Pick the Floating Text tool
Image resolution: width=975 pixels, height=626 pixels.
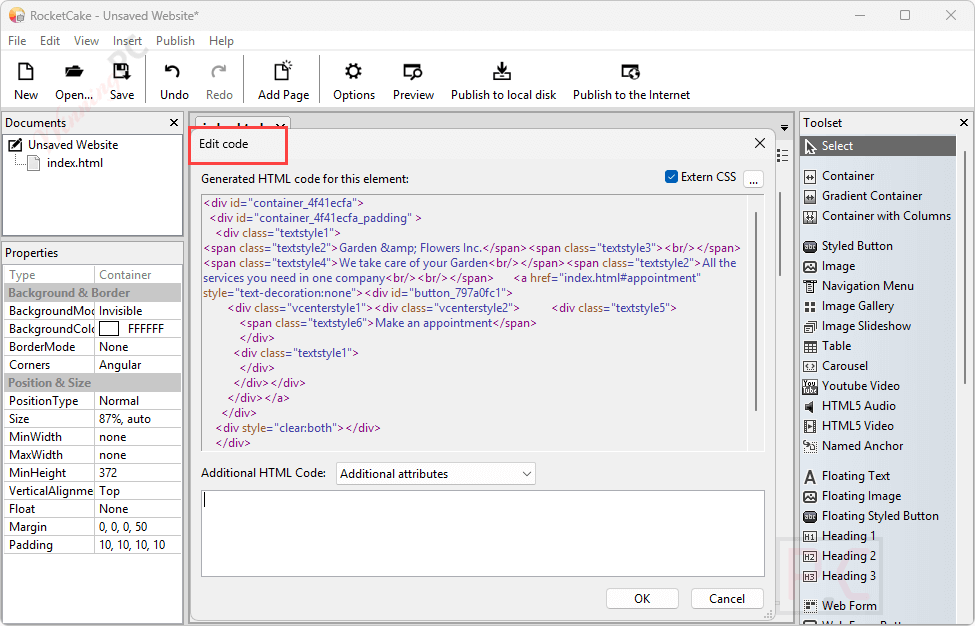(846, 476)
